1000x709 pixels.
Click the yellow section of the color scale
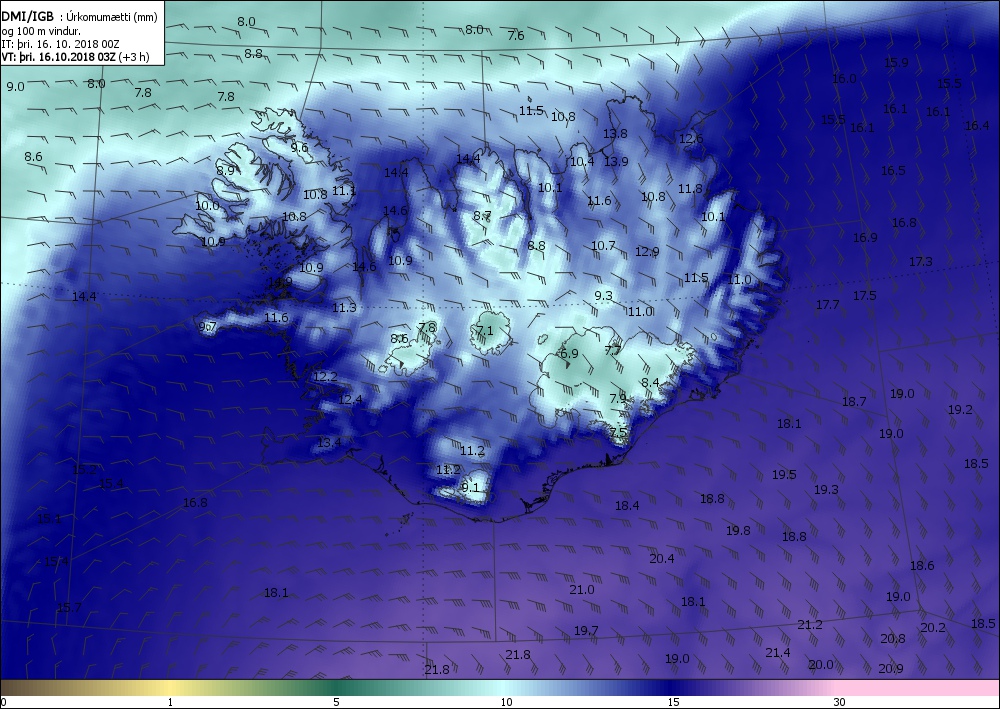[172, 687]
